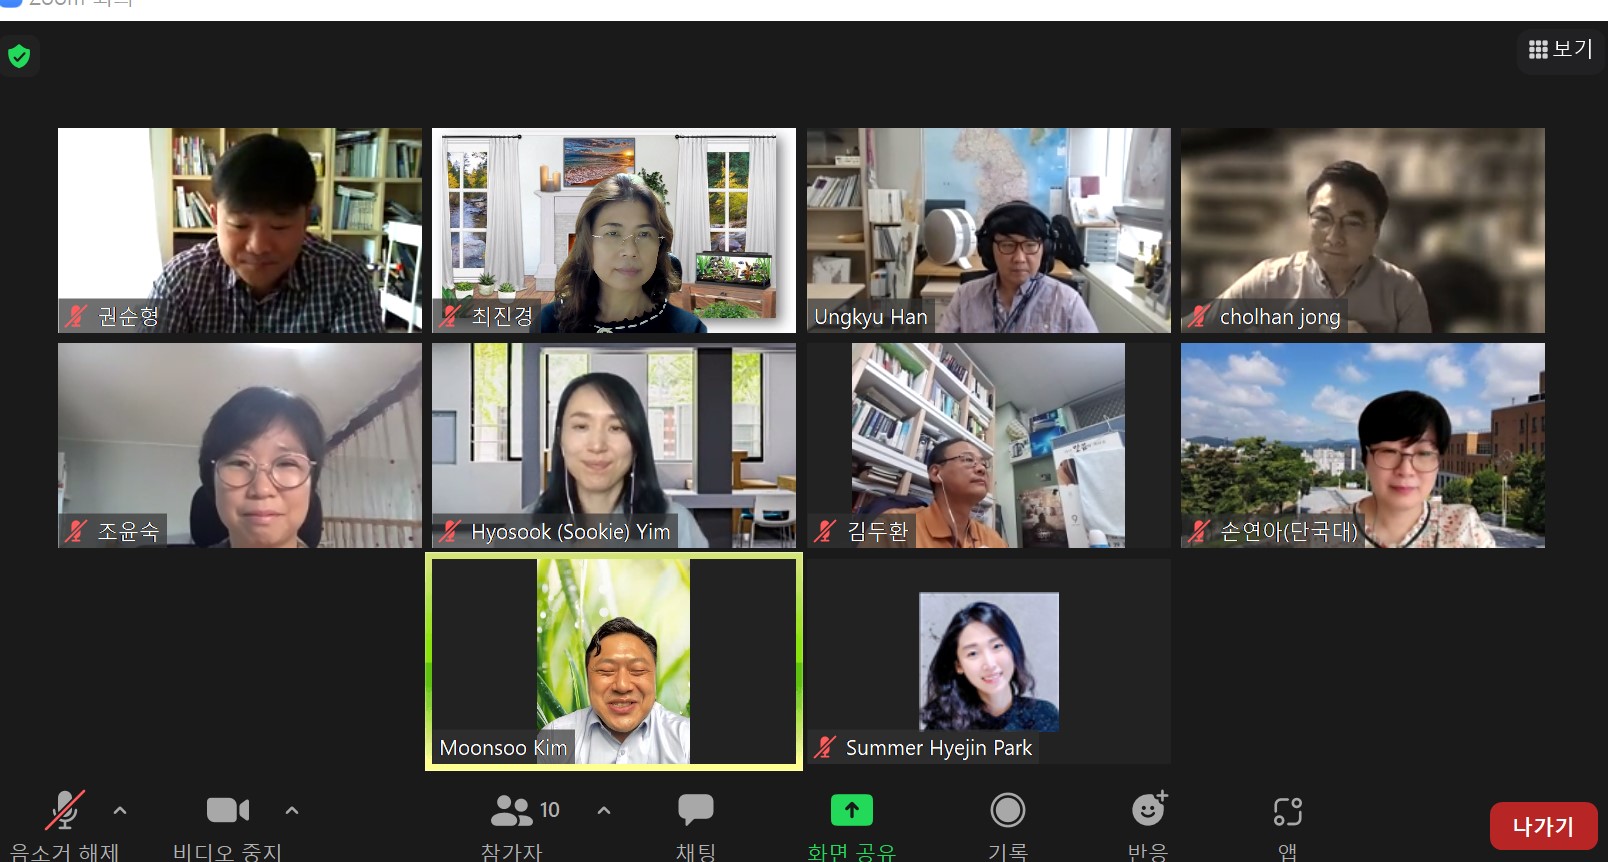The width and height of the screenshot is (1608, 862).
Task: Expand arrow next to participants count
Action: pyautogui.click(x=604, y=810)
